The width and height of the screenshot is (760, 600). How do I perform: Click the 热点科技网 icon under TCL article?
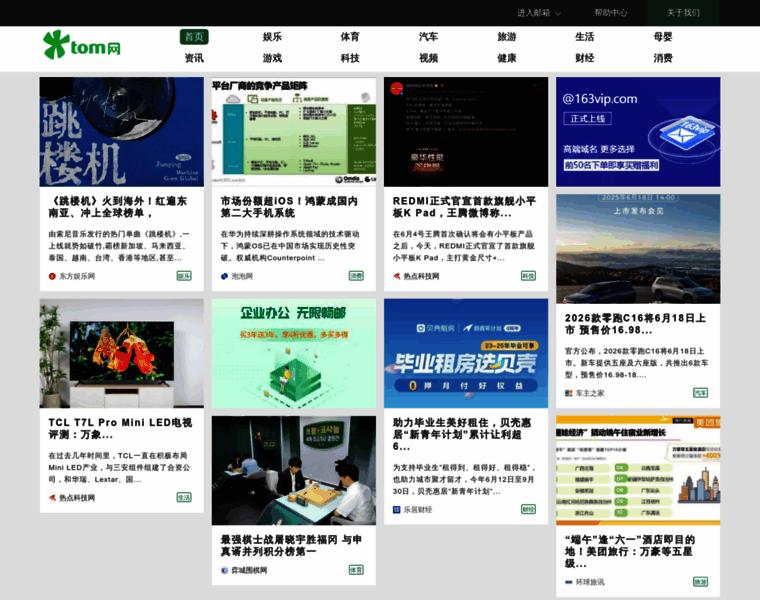(52, 498)
